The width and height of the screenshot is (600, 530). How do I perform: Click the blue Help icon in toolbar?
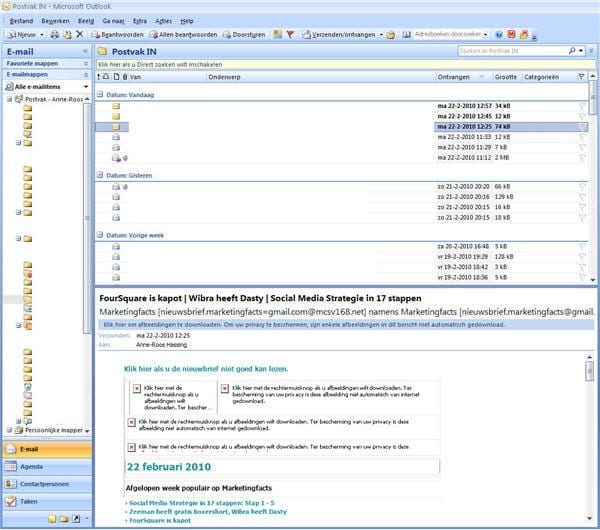499,34
